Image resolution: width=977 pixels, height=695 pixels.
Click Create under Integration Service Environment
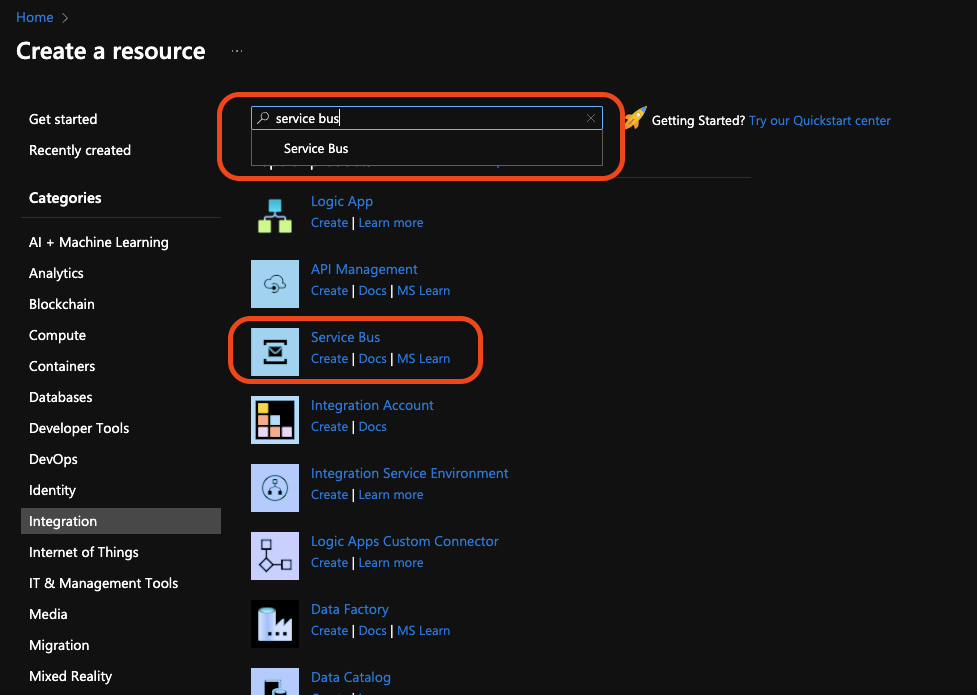click(x=330, y=494)
